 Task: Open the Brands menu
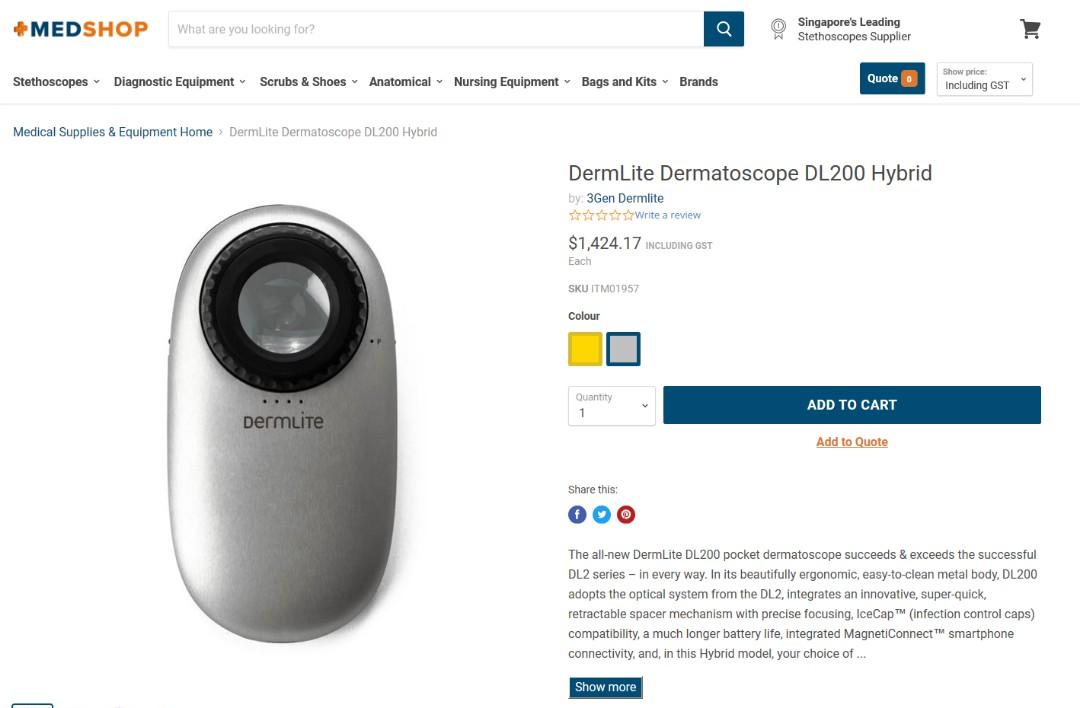698,82
